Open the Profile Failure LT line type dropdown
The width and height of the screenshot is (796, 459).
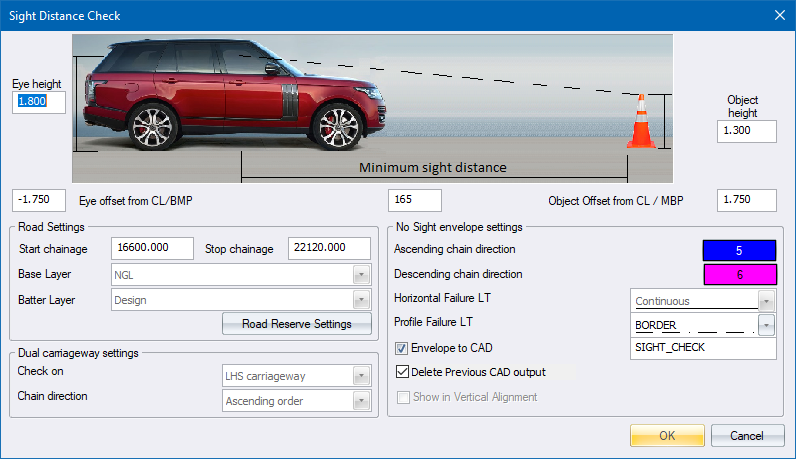coord(767,325)
